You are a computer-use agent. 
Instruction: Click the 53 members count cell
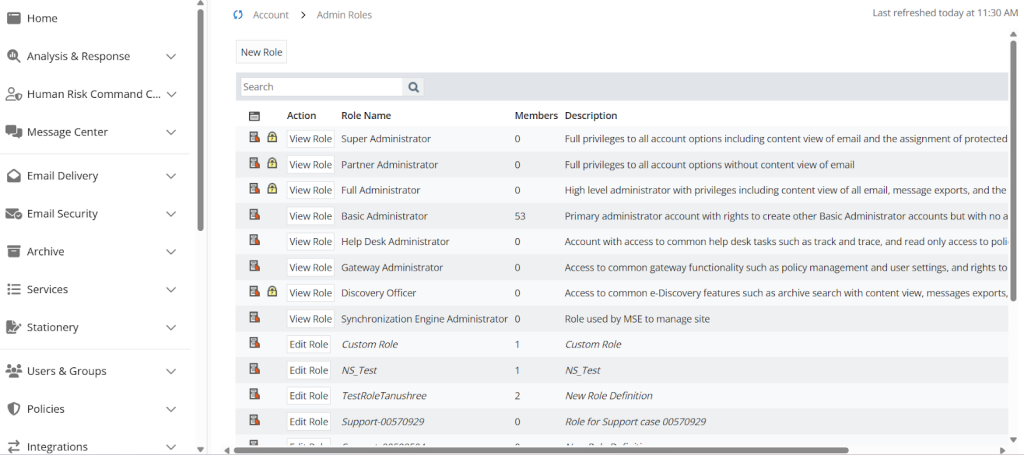coord(520,216)
